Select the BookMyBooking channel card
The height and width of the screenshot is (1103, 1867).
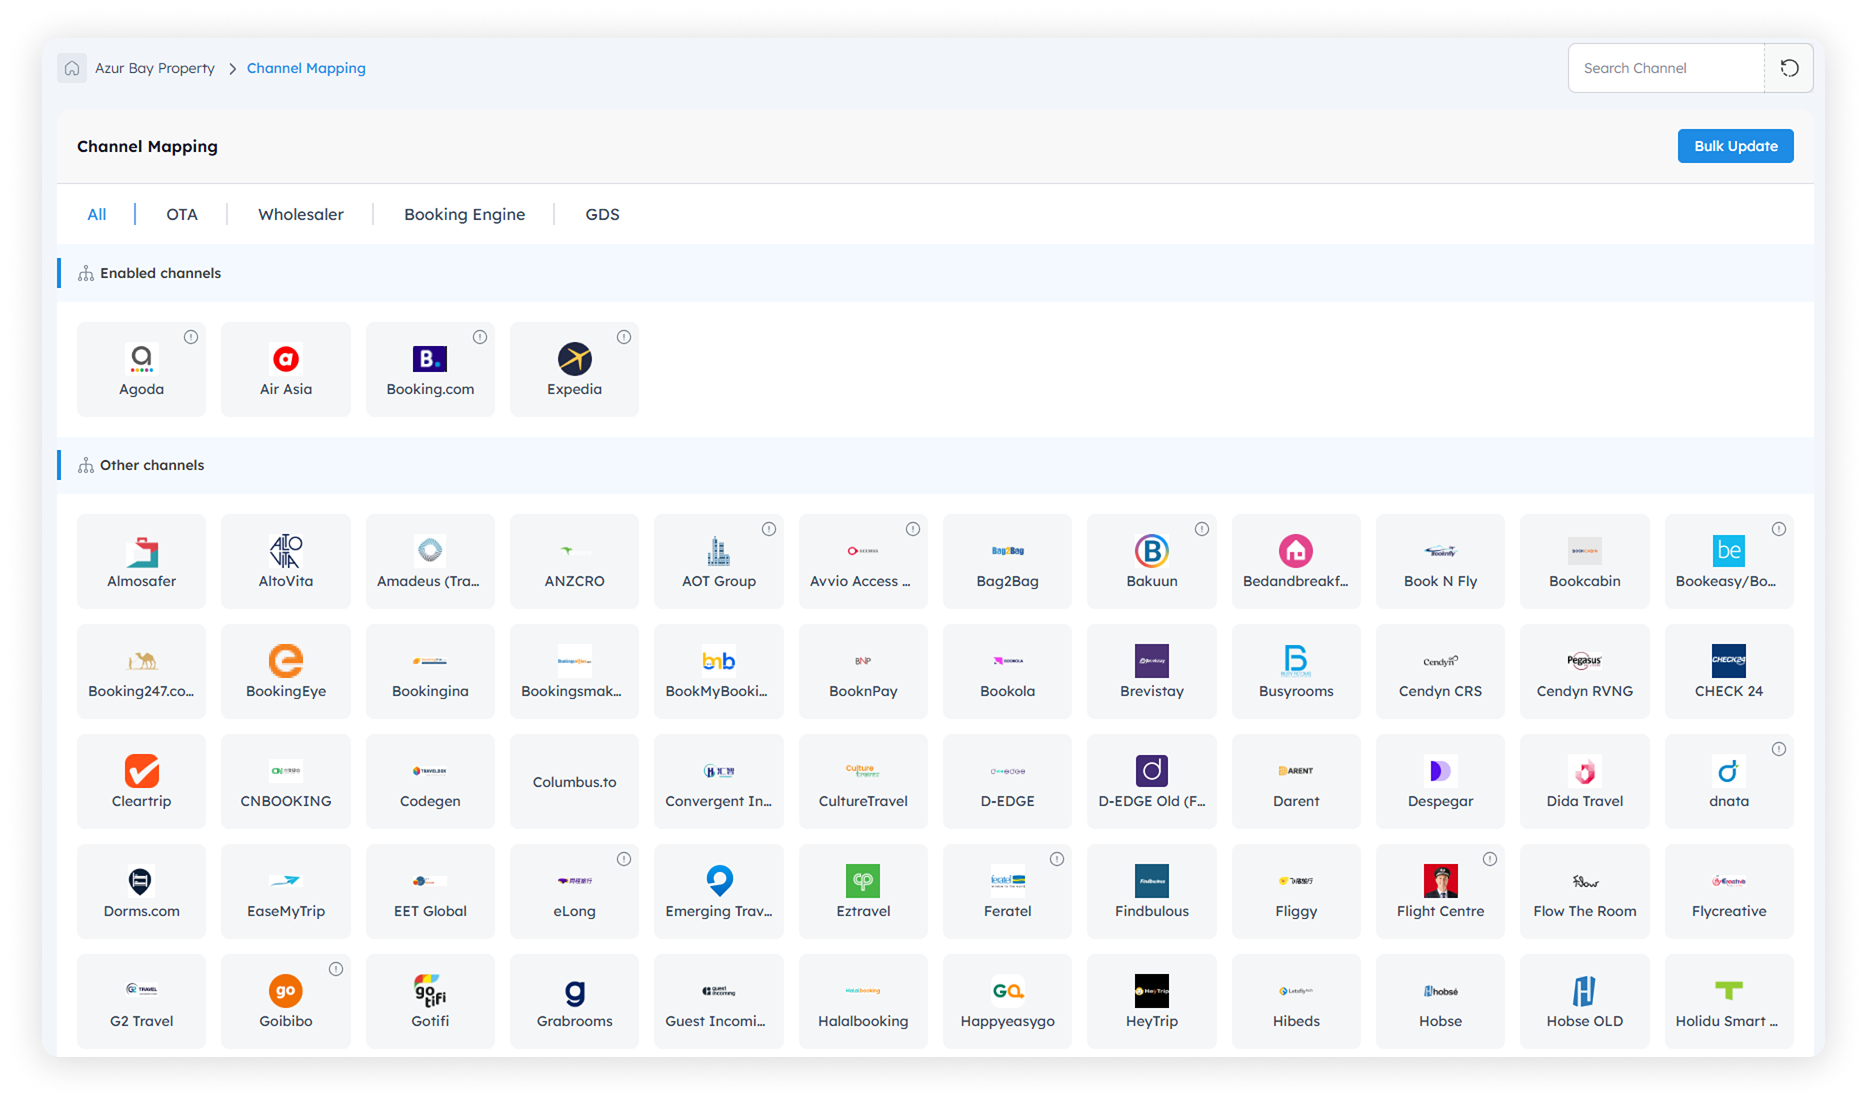point(719,671)
